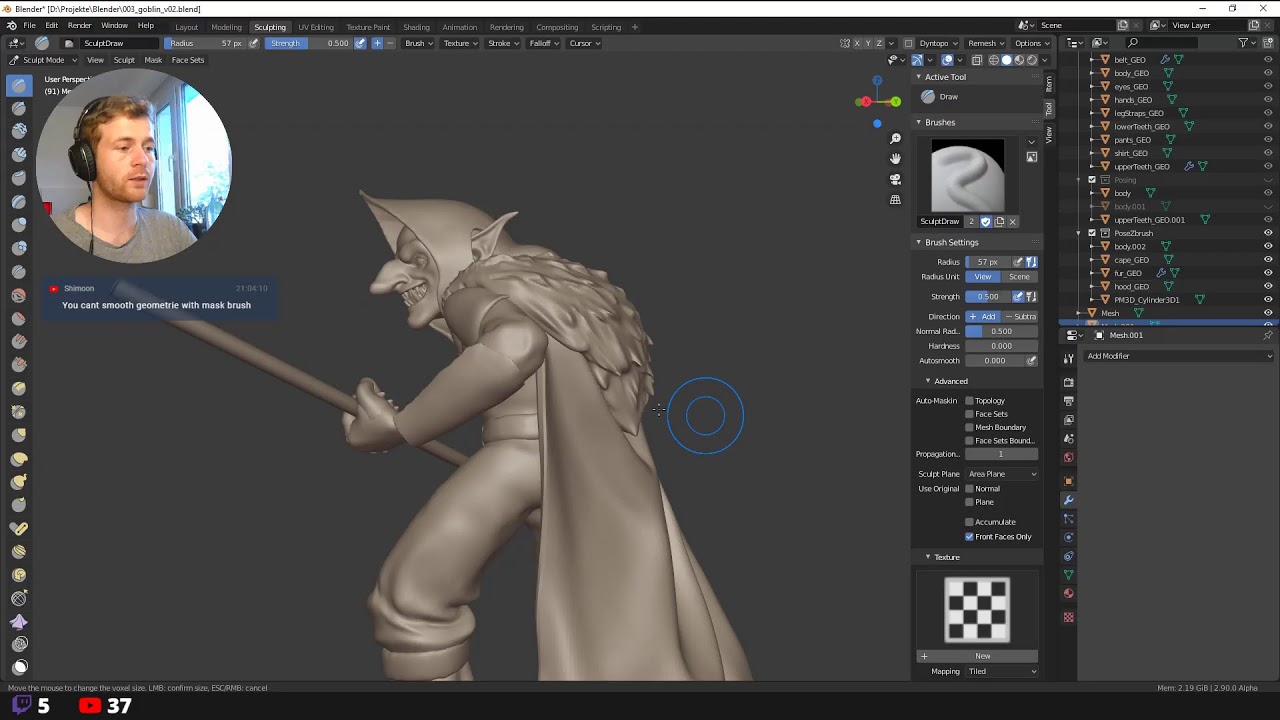Toggle strength pressure icon in Brush Settings
1280x720 pixels.
1018,297
